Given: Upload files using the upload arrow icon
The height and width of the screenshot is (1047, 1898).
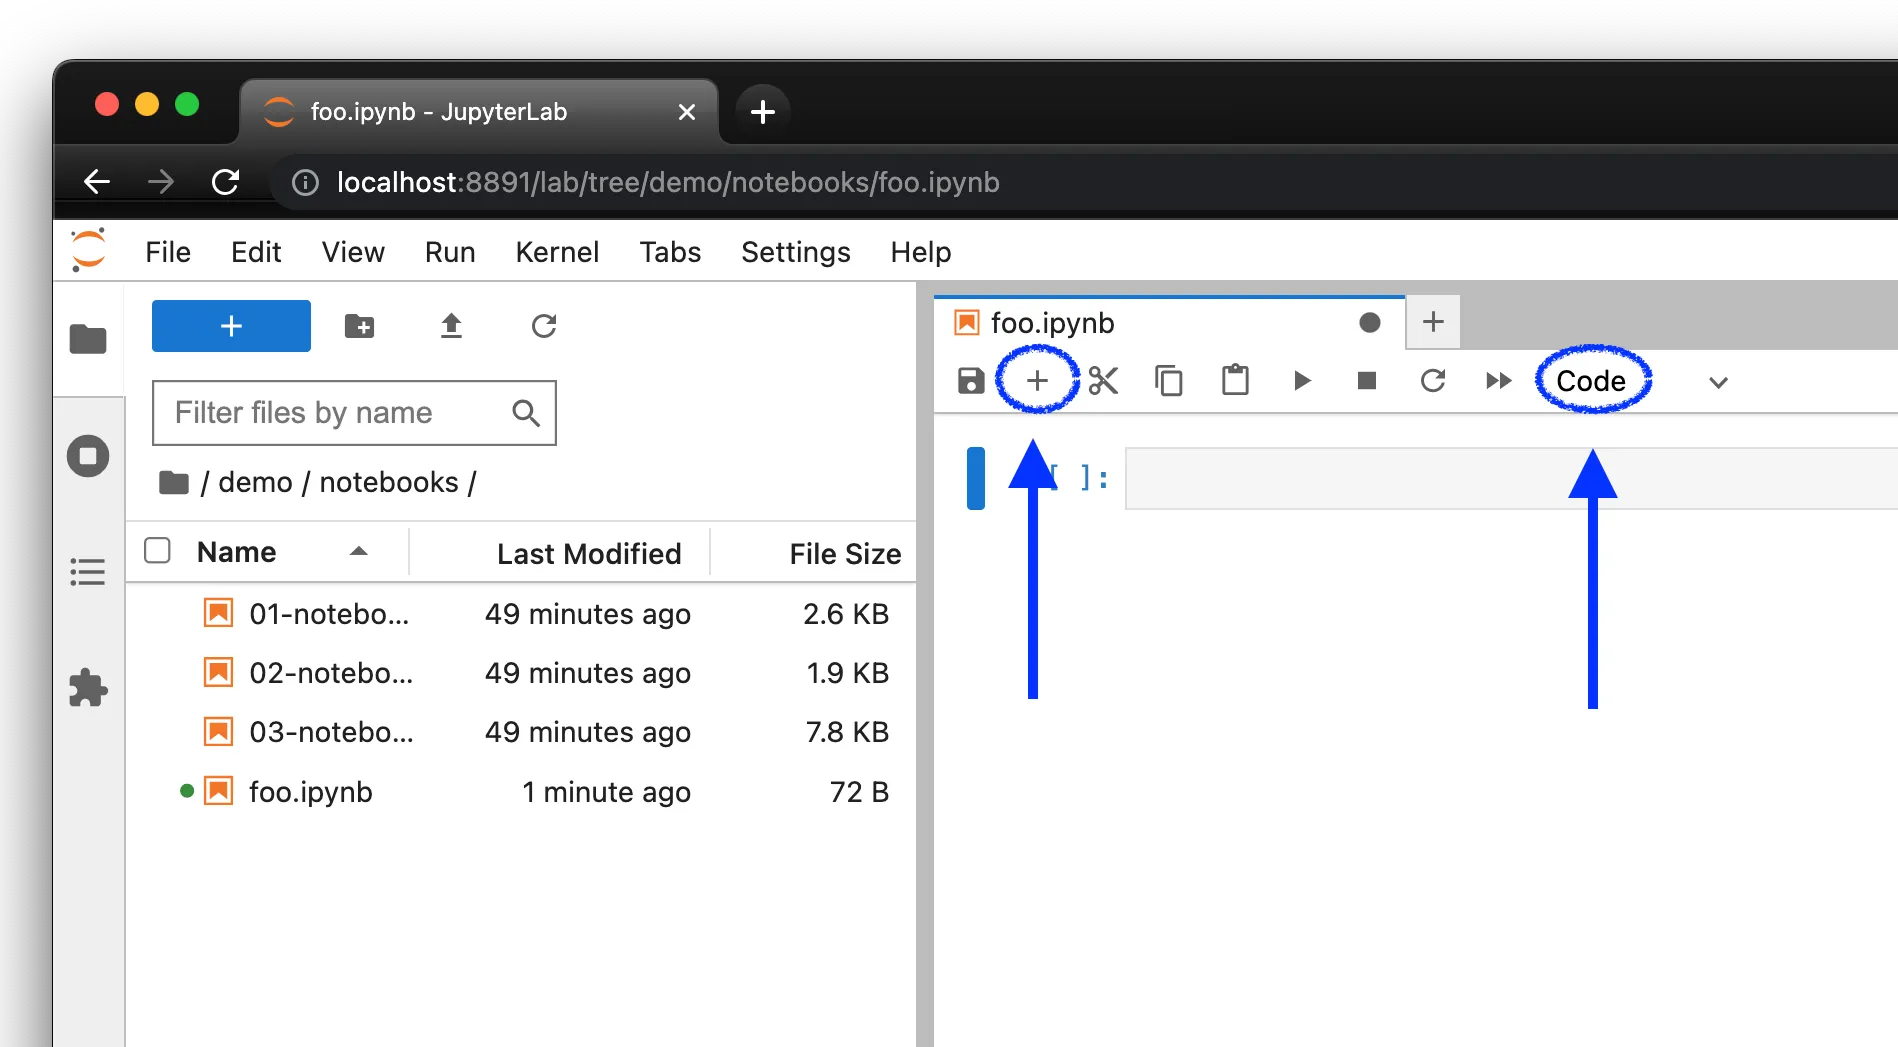Looking at the screenshot, I should [451, 326].
